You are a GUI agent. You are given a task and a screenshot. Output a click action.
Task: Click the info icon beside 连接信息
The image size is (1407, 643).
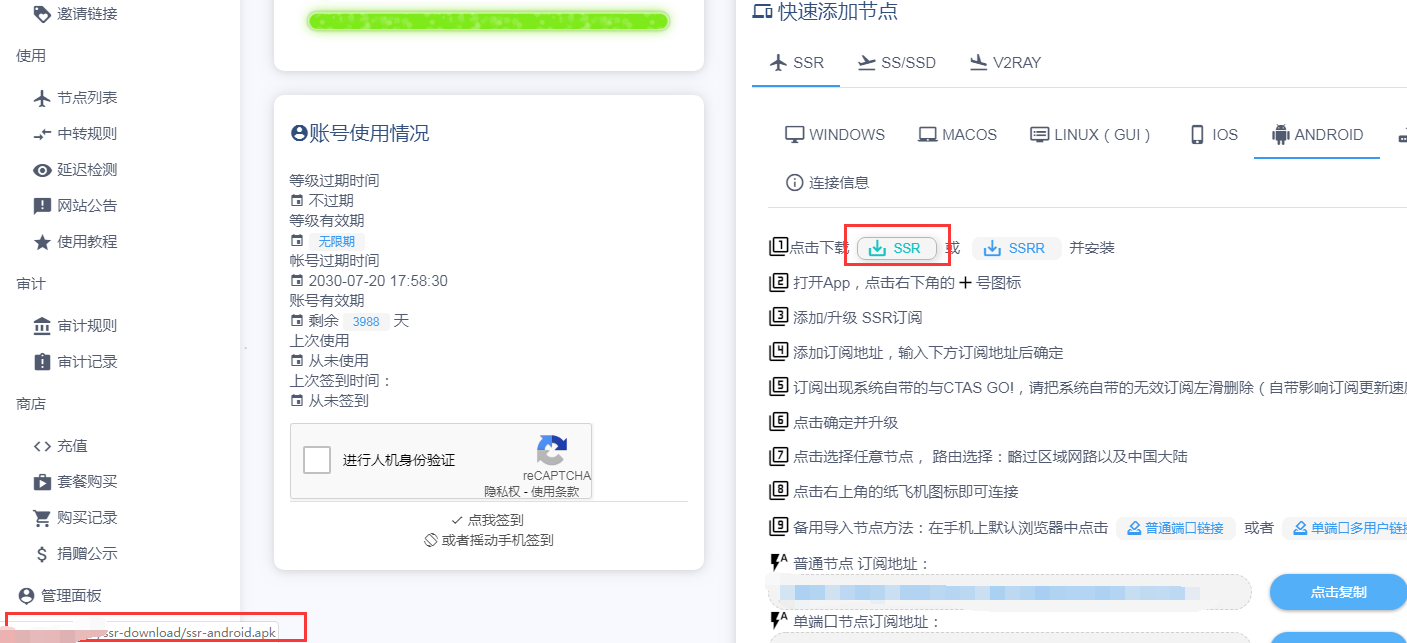coord(795,183)
